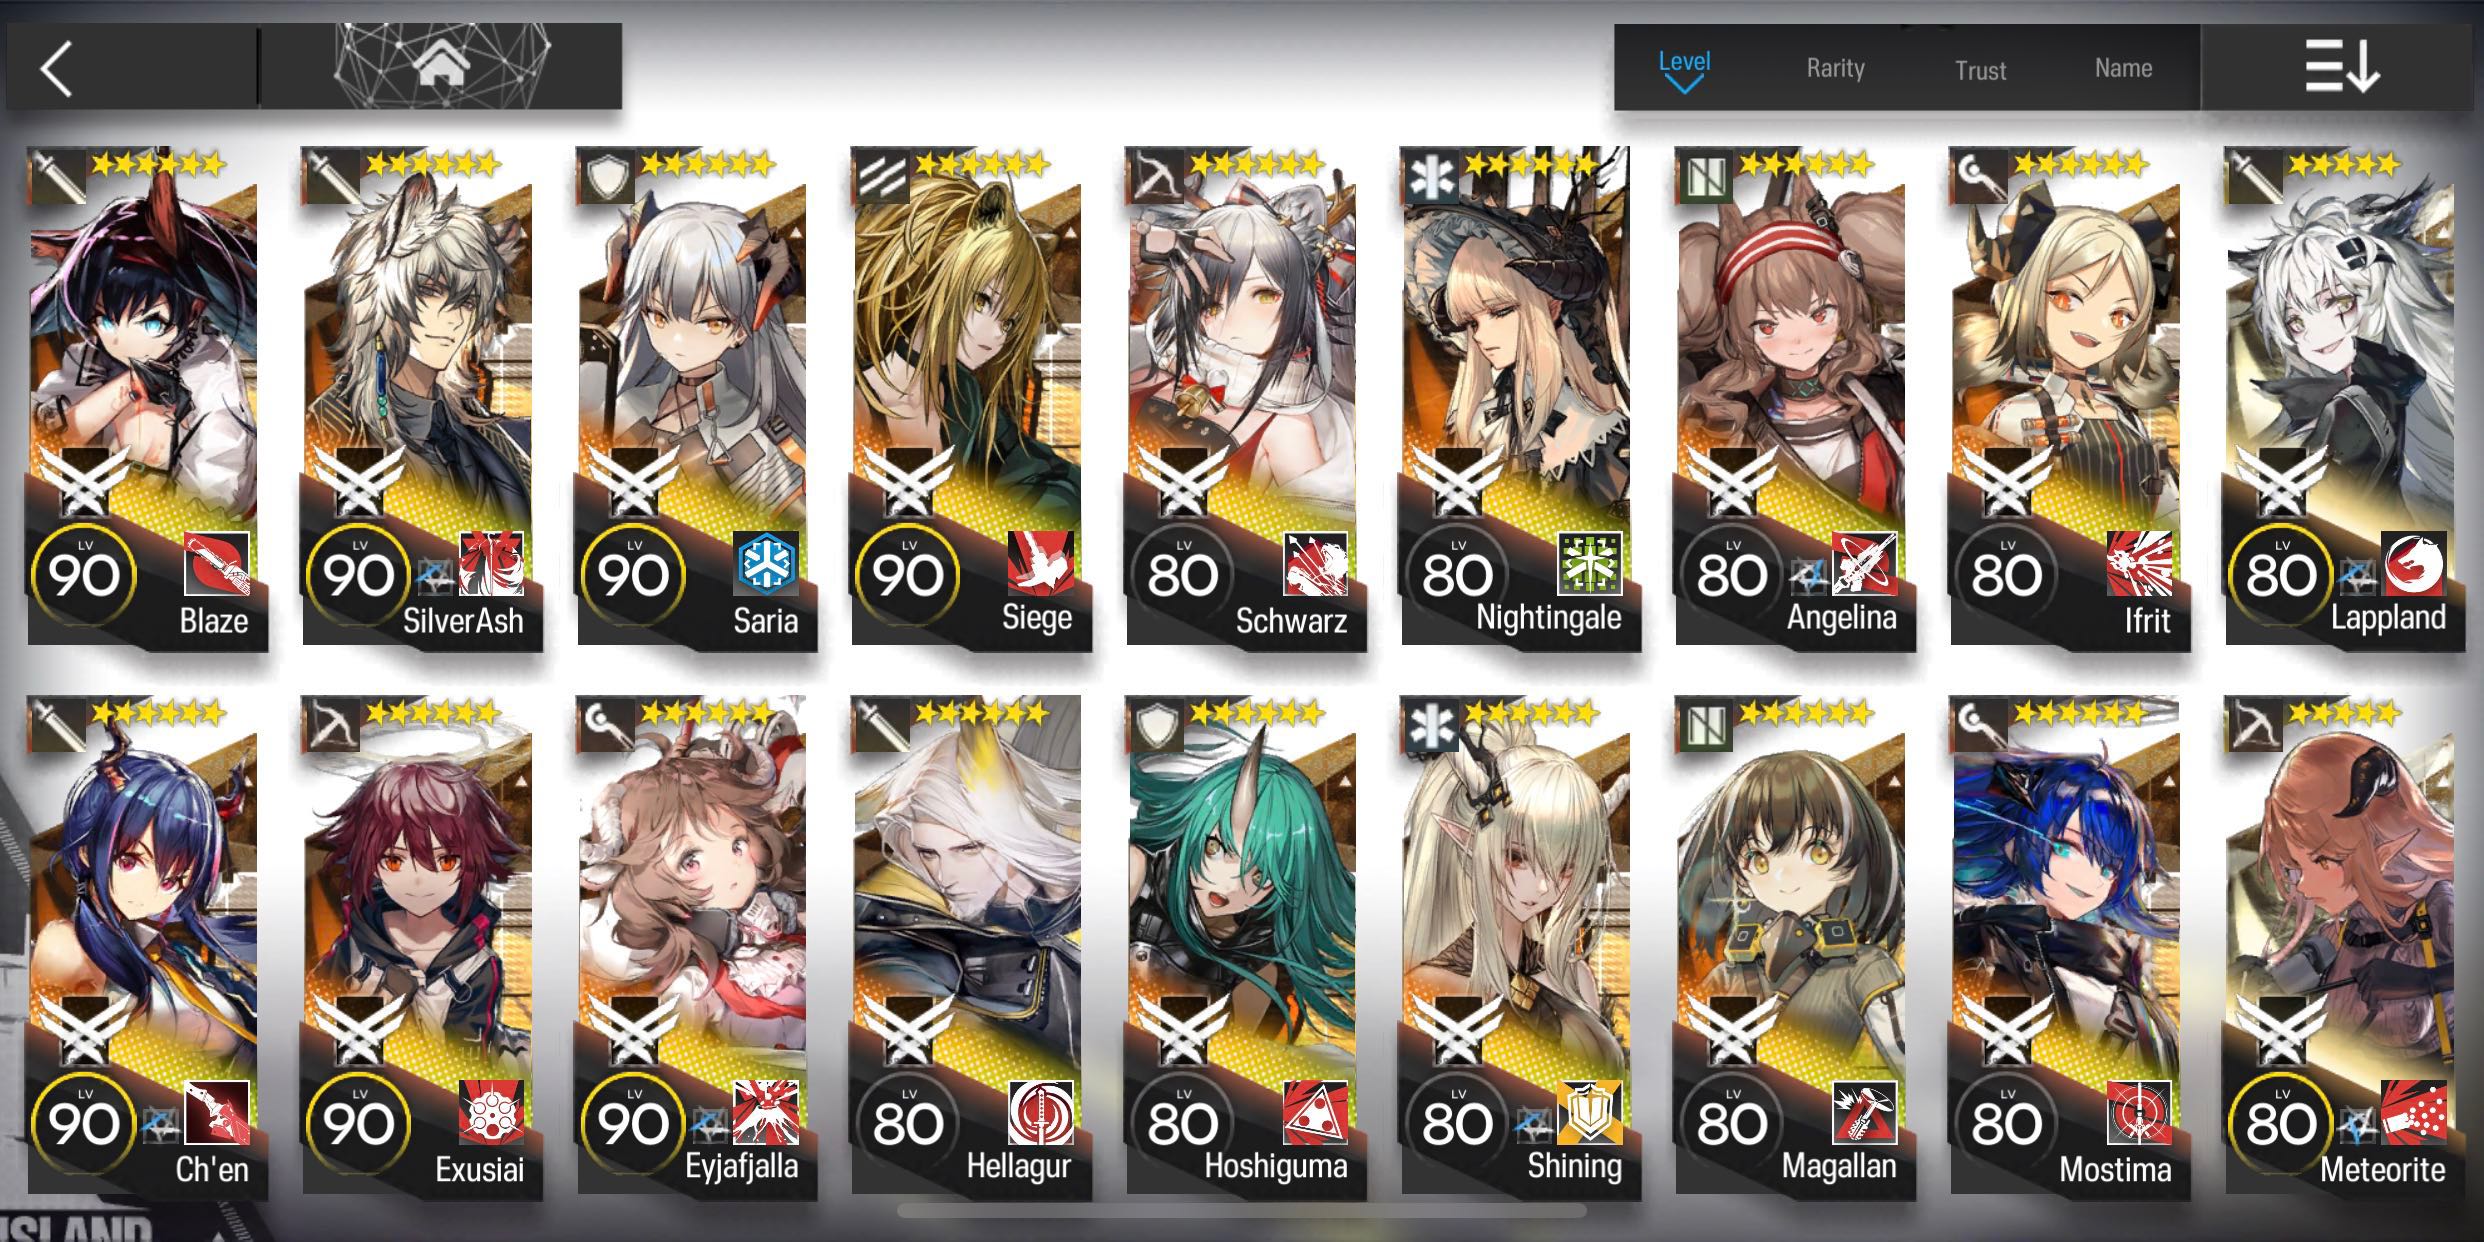Click Shining's yellow shield skill icon

(1590, 1112)
